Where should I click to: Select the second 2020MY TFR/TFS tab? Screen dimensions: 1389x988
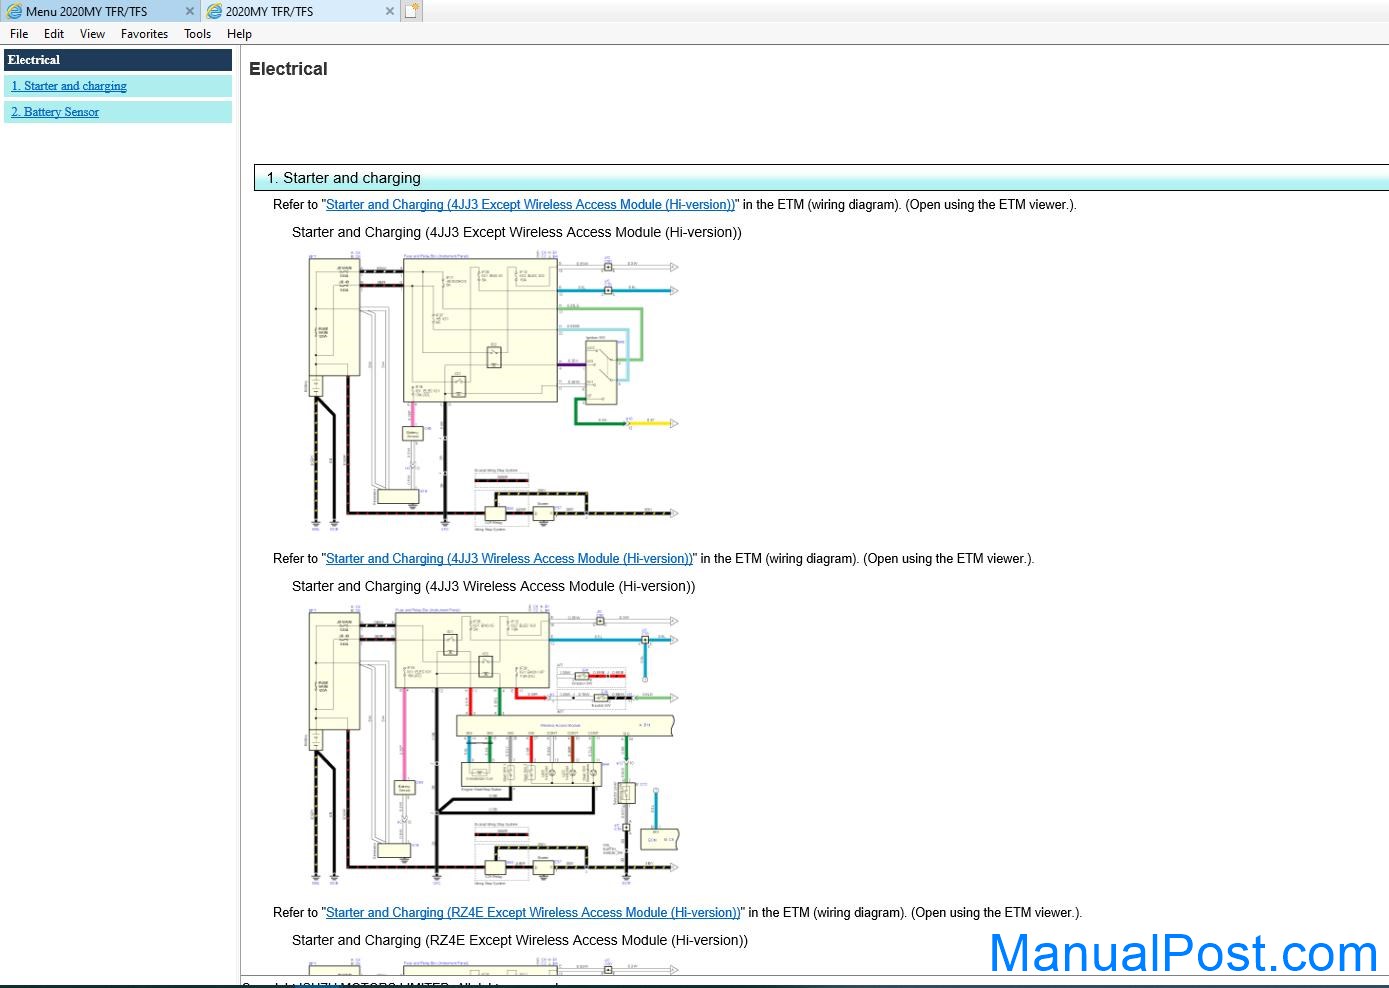pos(300,11)
